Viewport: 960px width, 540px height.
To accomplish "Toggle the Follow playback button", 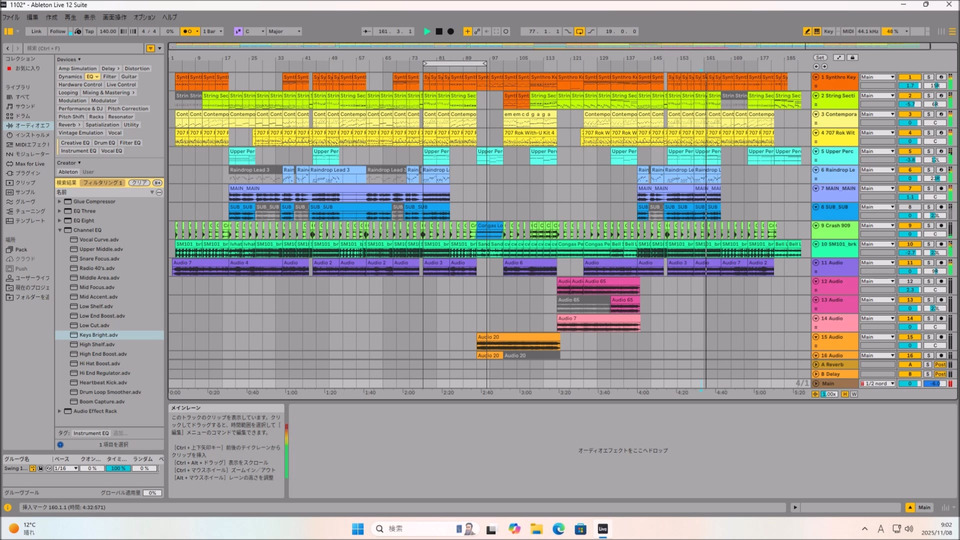I will point(58,31).
